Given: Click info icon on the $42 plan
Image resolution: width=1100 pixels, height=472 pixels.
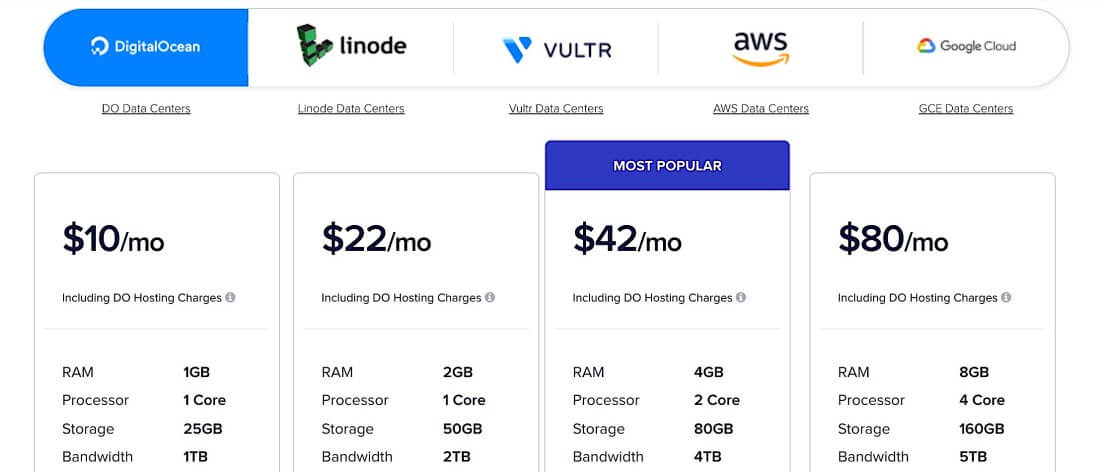Looking at the screenshot, I should 741,298.
